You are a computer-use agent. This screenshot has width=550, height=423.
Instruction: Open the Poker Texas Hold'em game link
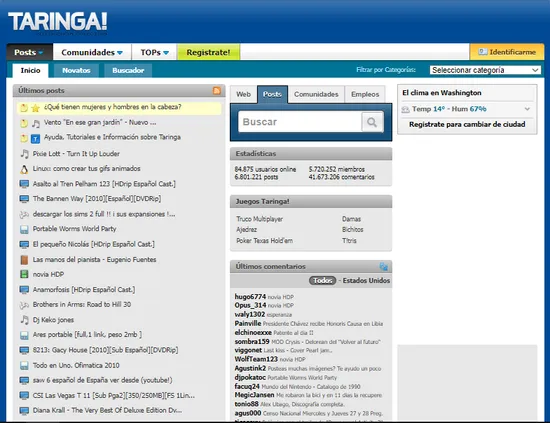point(264,241)
